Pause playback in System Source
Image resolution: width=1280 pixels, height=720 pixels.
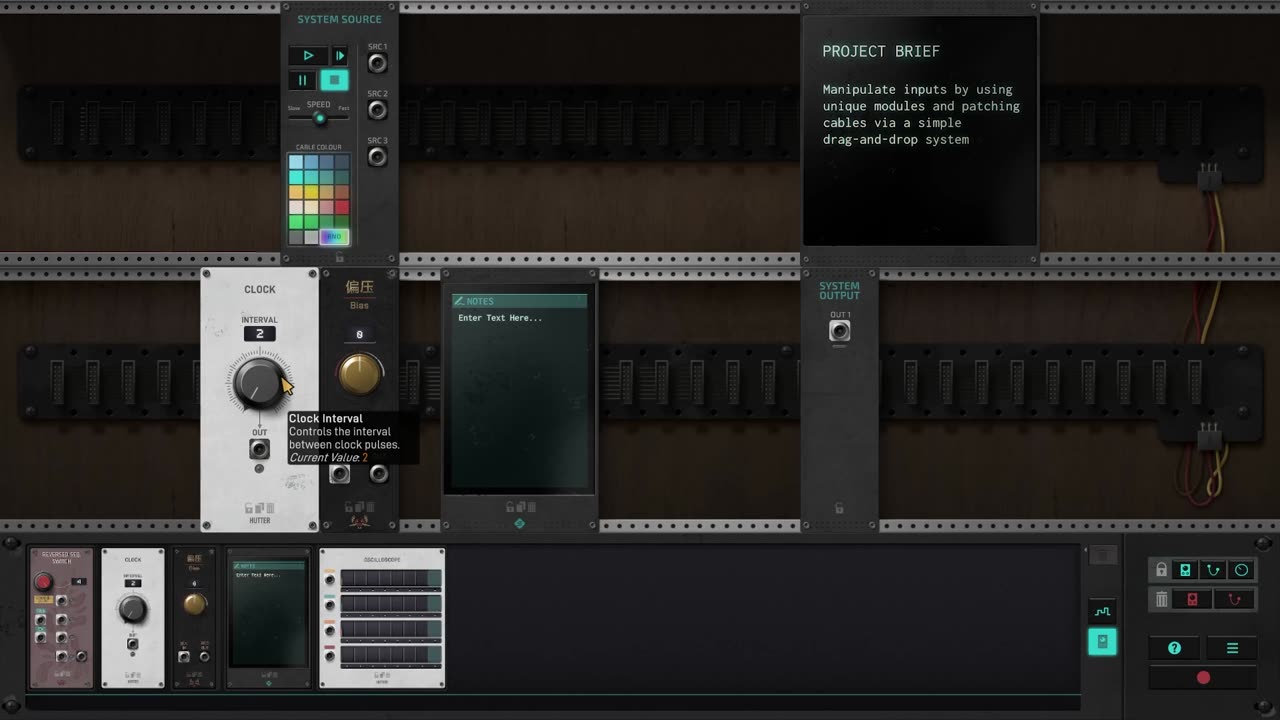pyautogui.click(x=303, y=80)
